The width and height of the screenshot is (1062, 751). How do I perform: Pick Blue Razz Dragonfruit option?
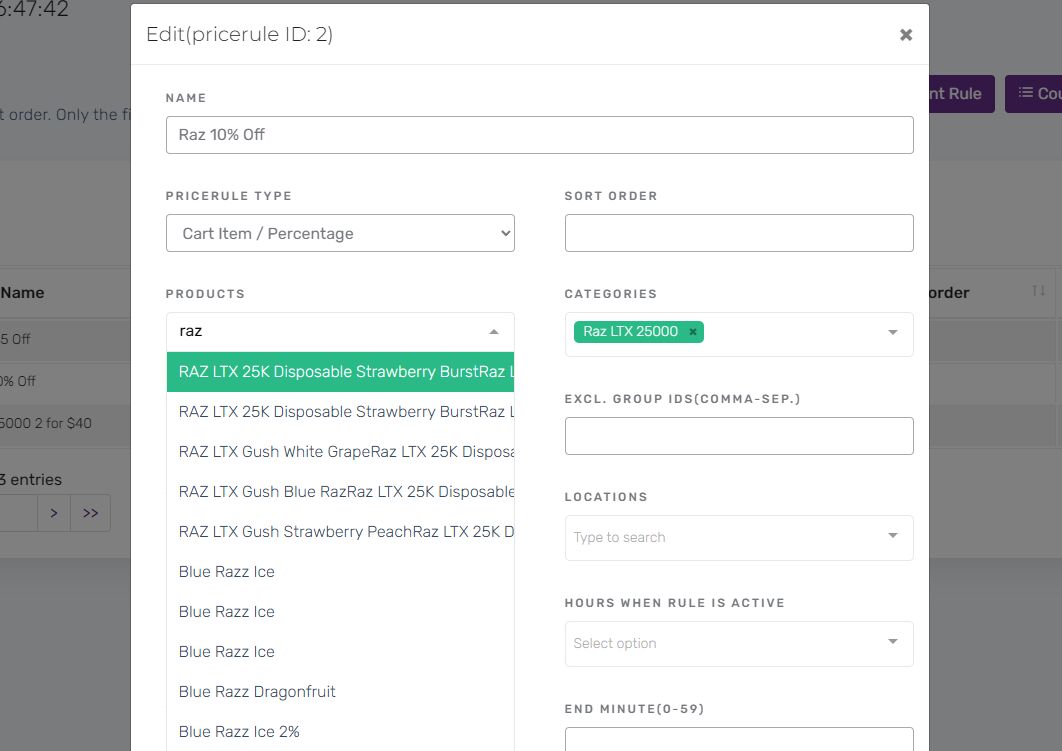pos(340,691)
